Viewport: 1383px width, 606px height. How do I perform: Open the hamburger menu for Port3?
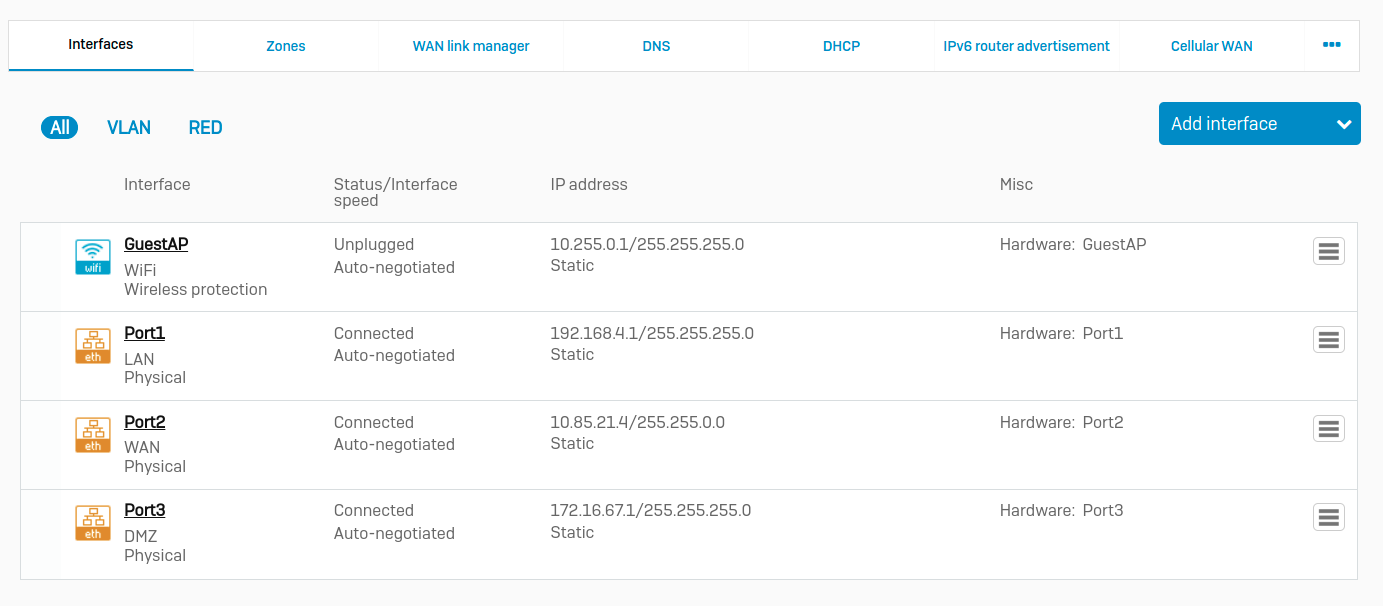click(x=1328, y=518)
